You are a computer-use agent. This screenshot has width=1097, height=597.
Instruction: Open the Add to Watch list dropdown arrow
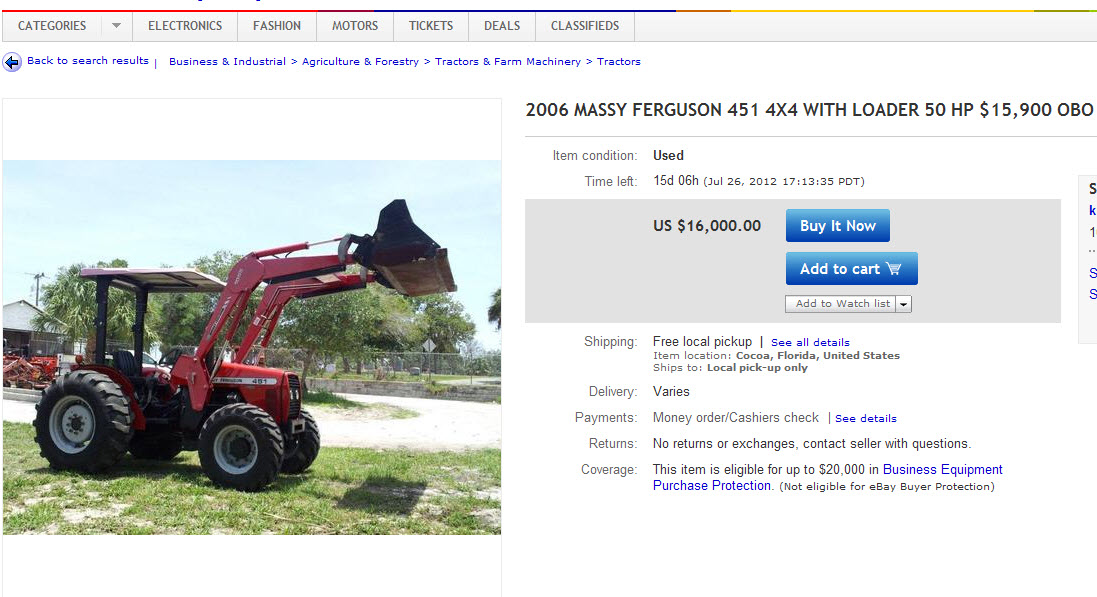coord(904,304)
